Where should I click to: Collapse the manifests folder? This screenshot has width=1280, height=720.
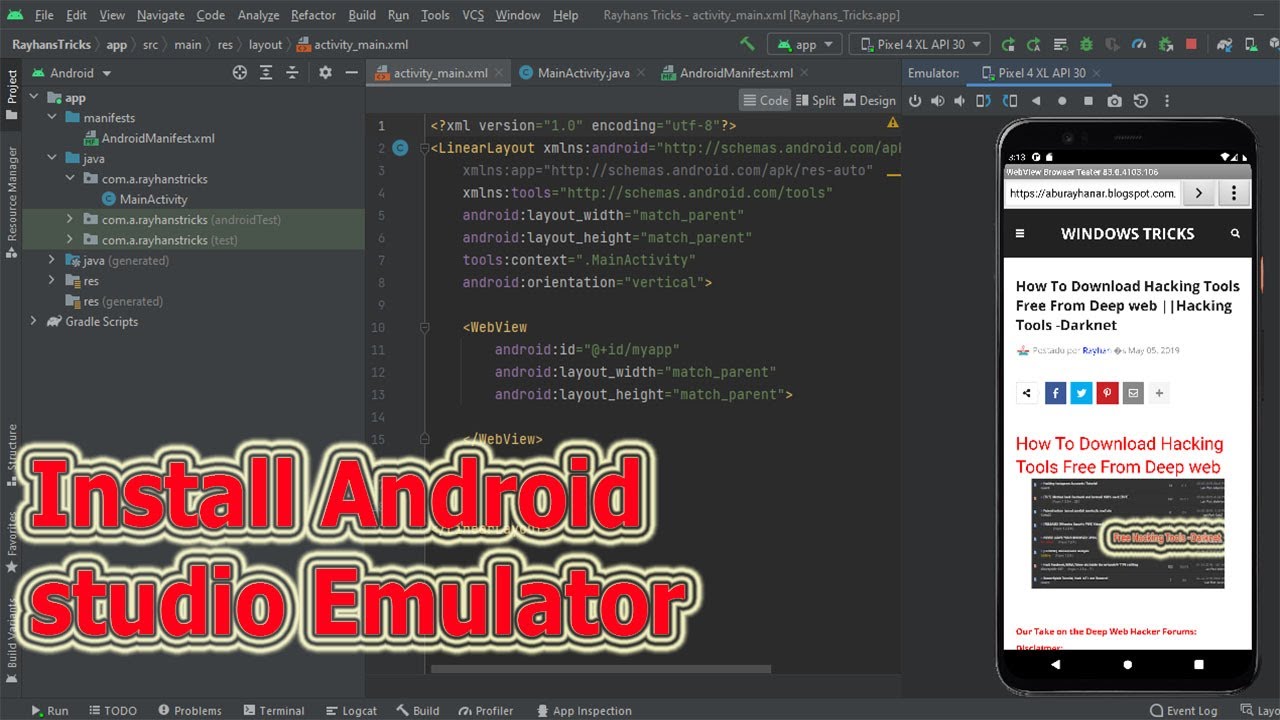(x=52, y=118)
